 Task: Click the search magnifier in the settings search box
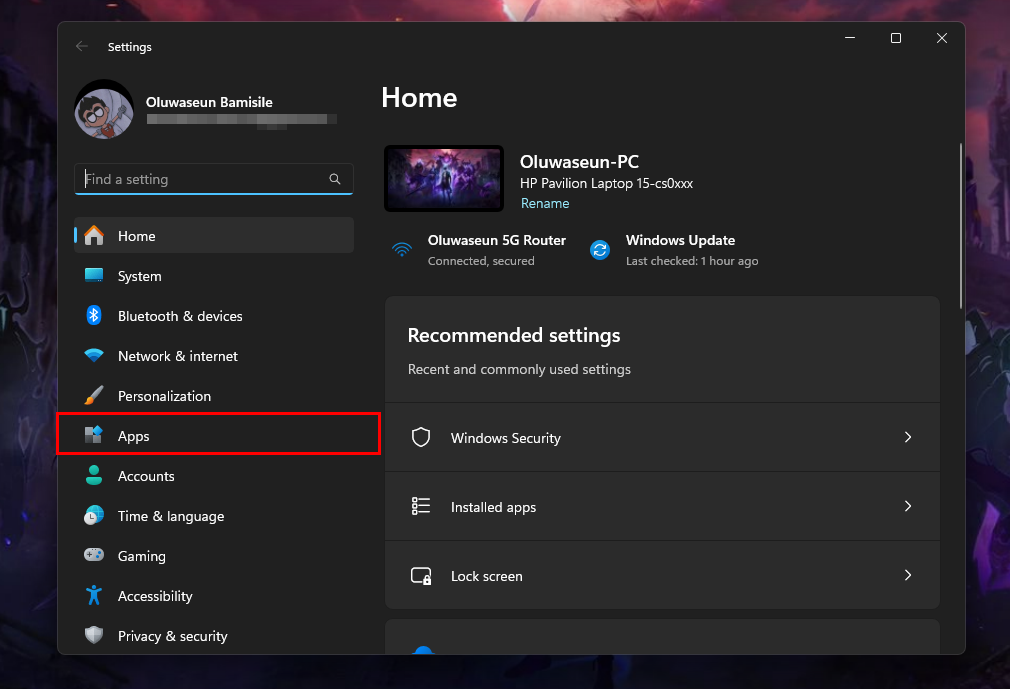pyautogui.click(x=335, y=179)
